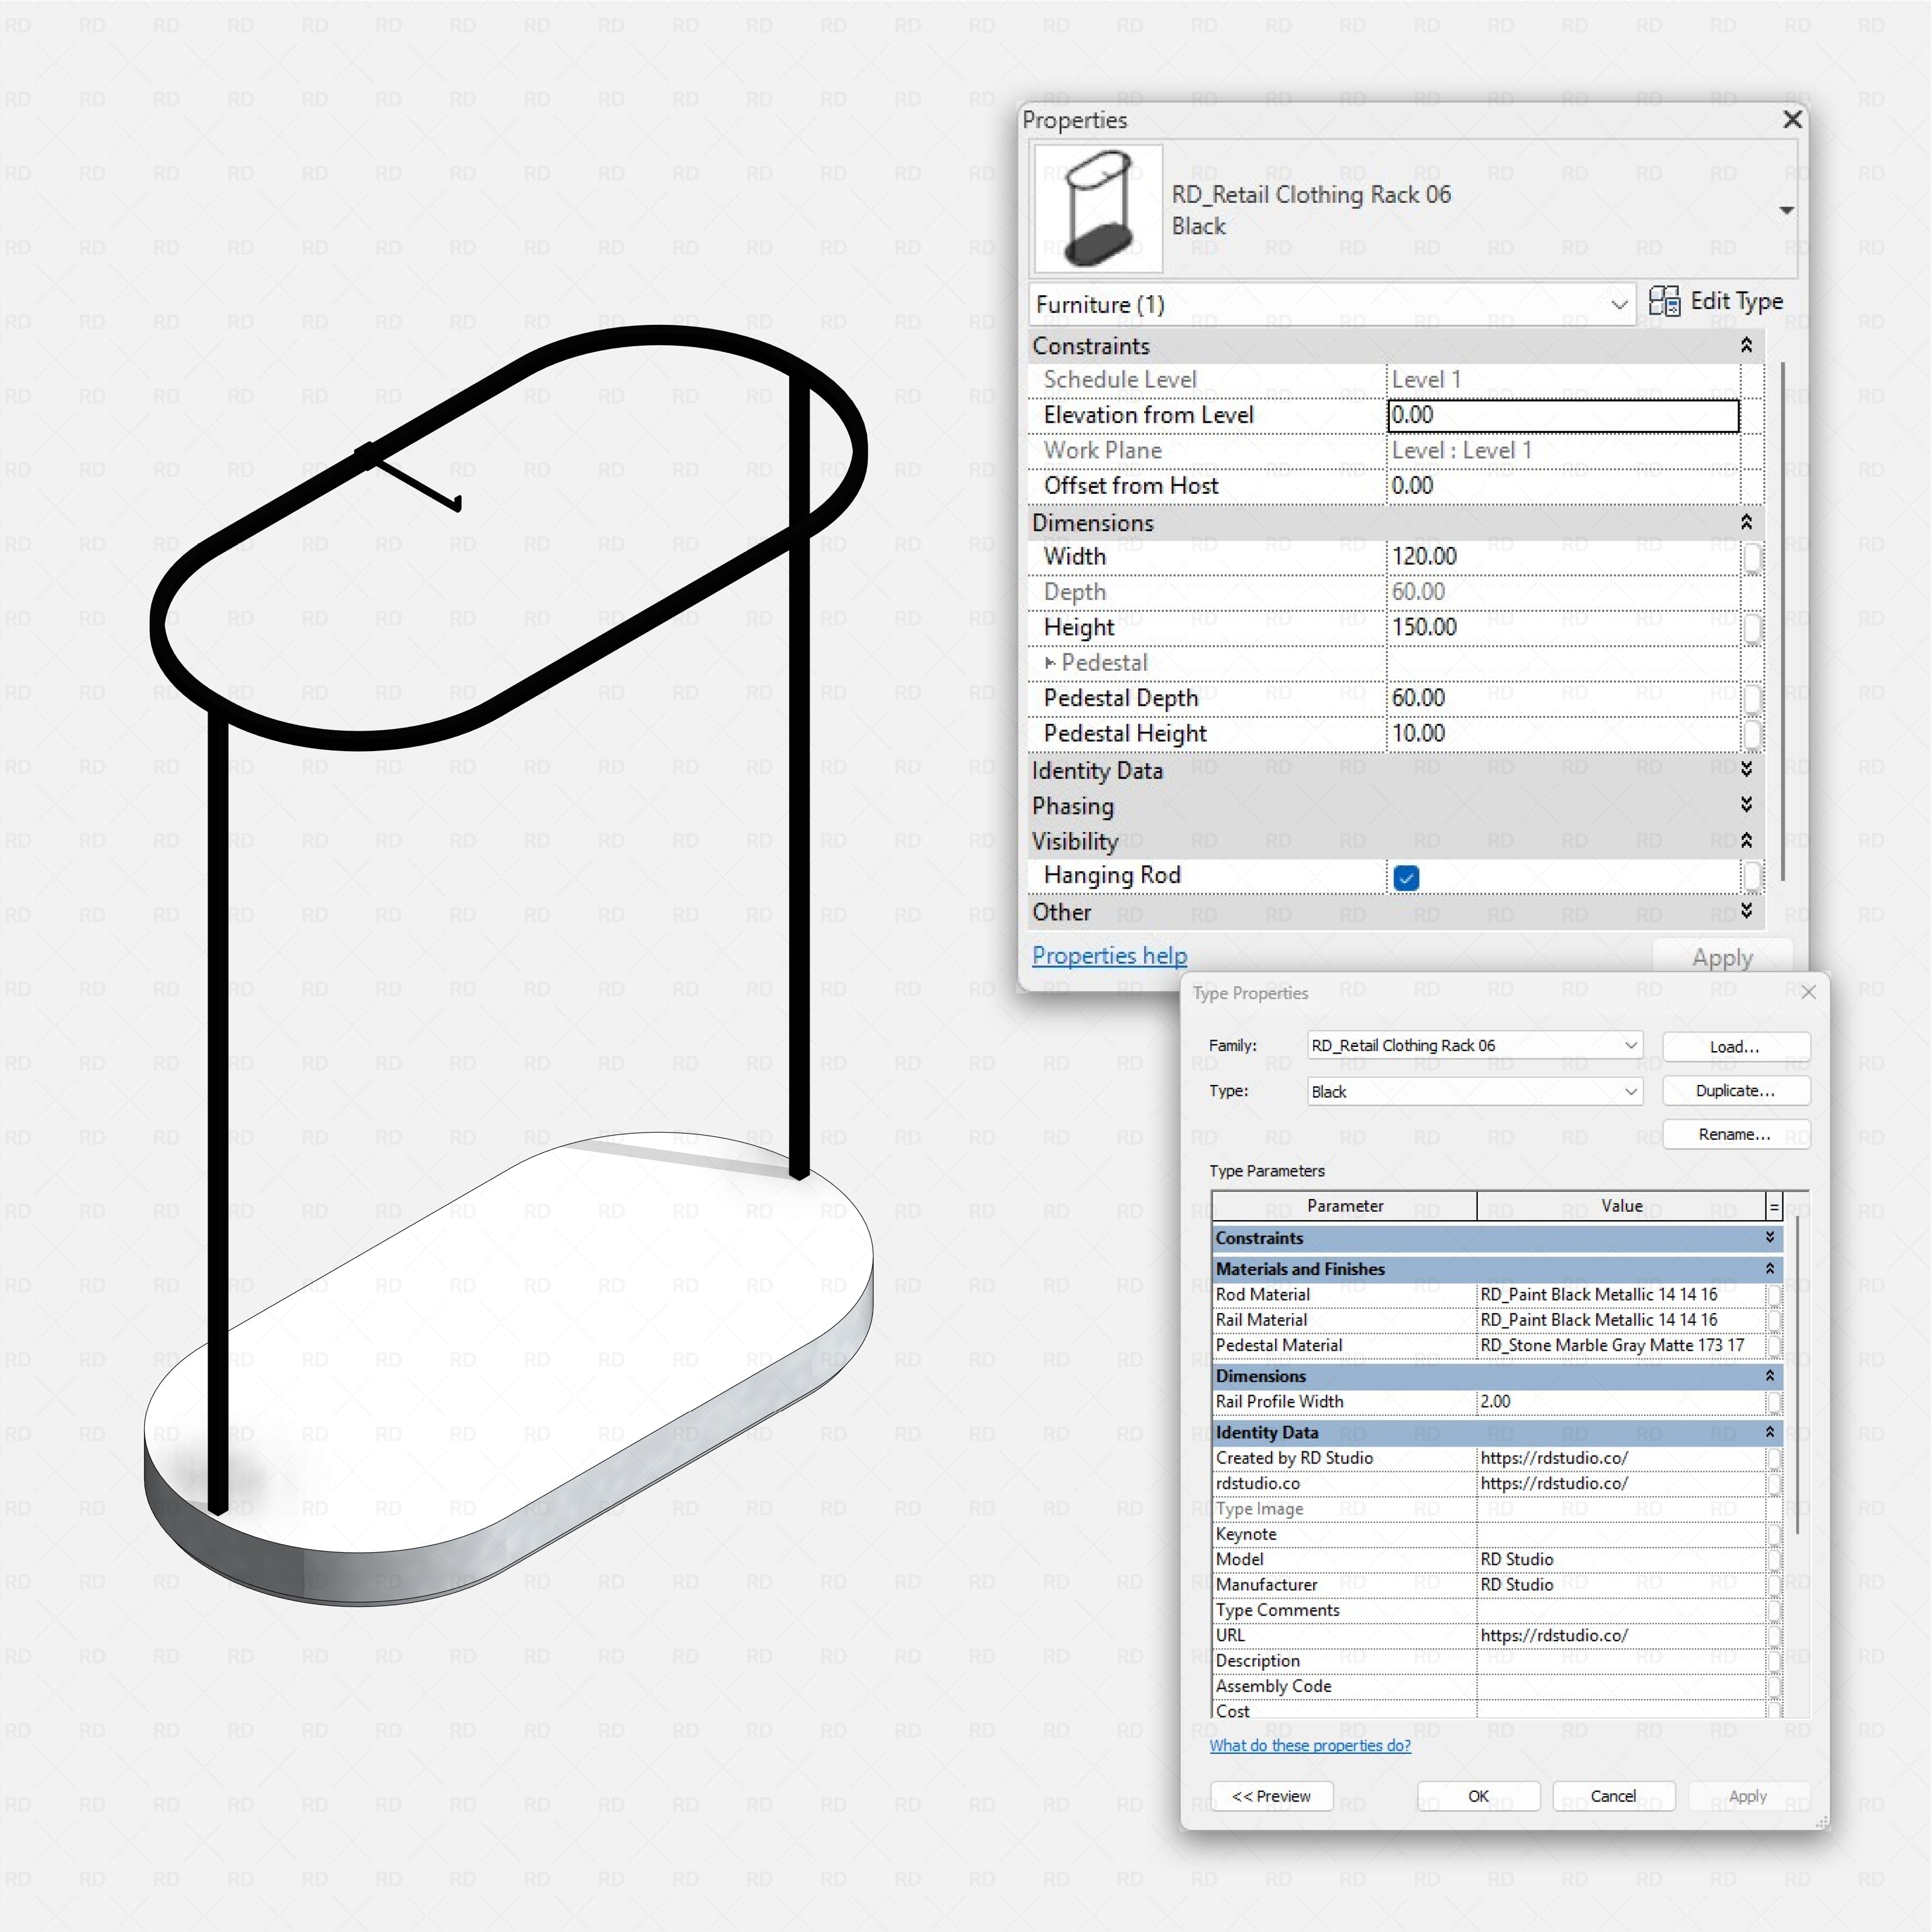
Task: Toggle the Hanging Rod checkbox
Action: click(1406, 878)
